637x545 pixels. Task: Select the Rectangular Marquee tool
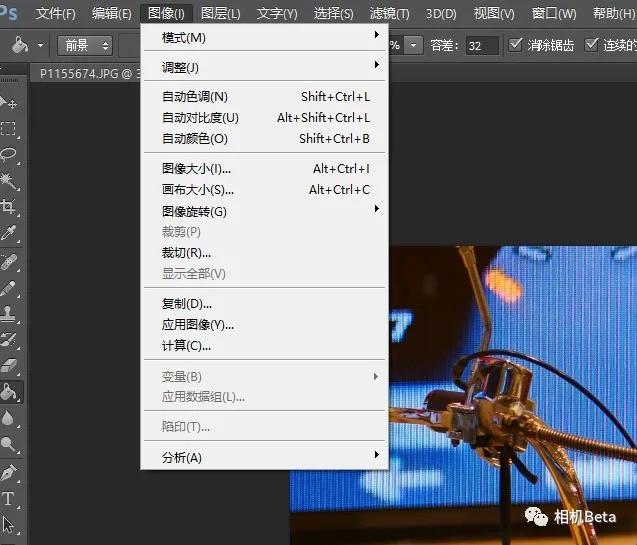click(9, 129)
